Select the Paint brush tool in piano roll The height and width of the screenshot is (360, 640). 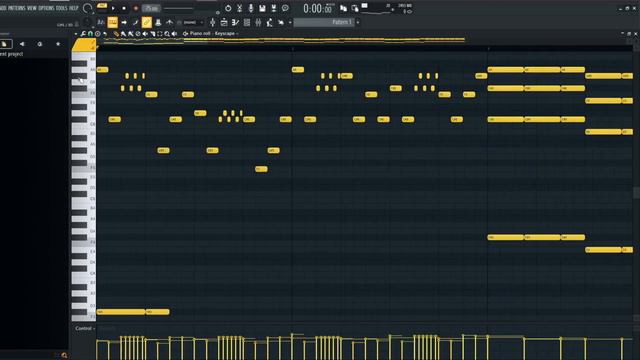point(124,34)
